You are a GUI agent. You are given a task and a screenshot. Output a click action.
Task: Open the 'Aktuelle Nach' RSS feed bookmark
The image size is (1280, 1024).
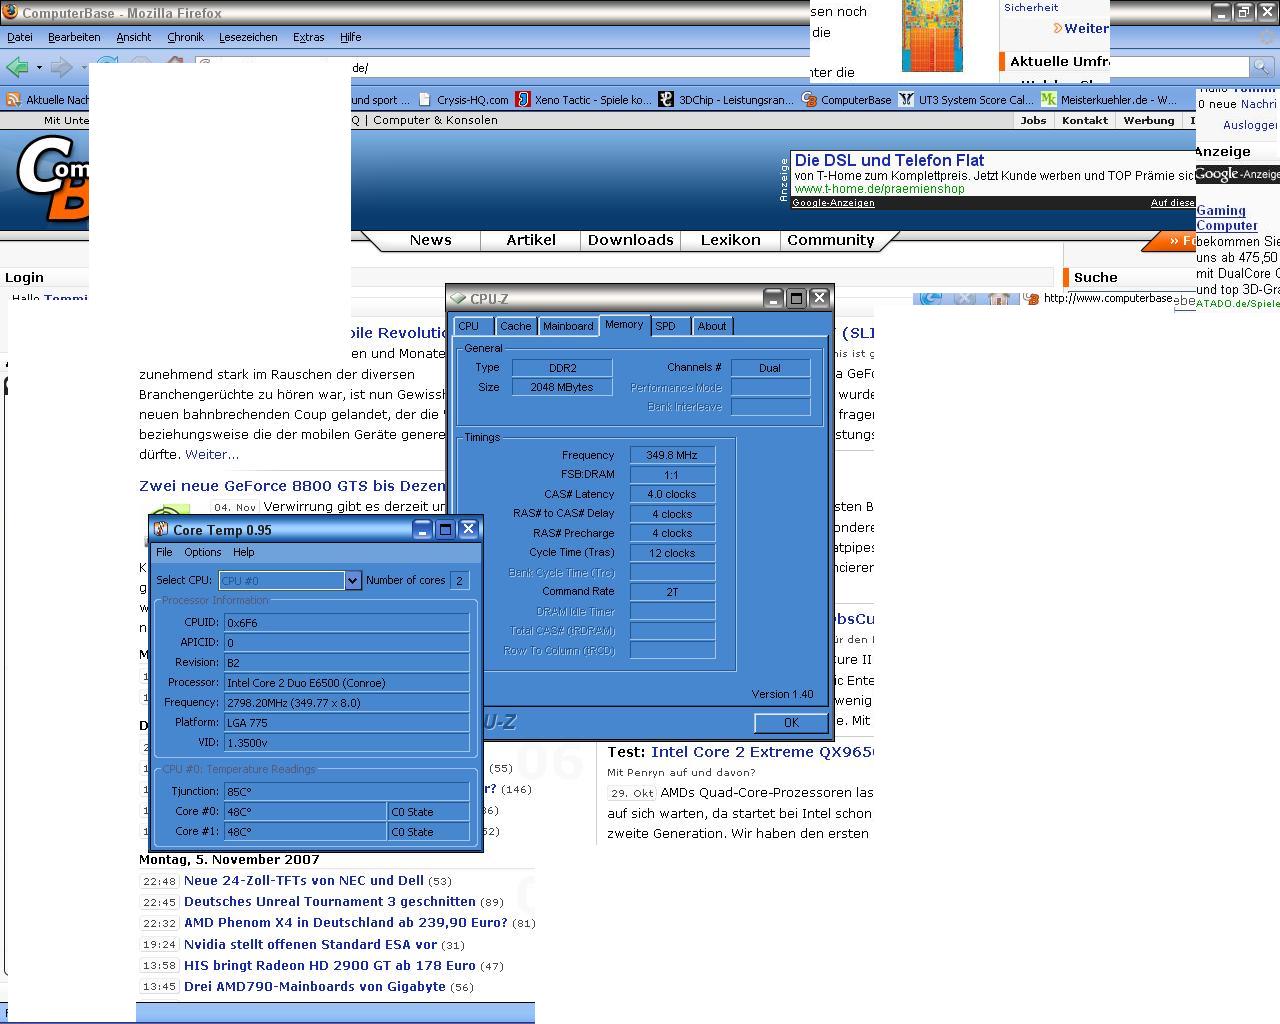coord(48,99)
